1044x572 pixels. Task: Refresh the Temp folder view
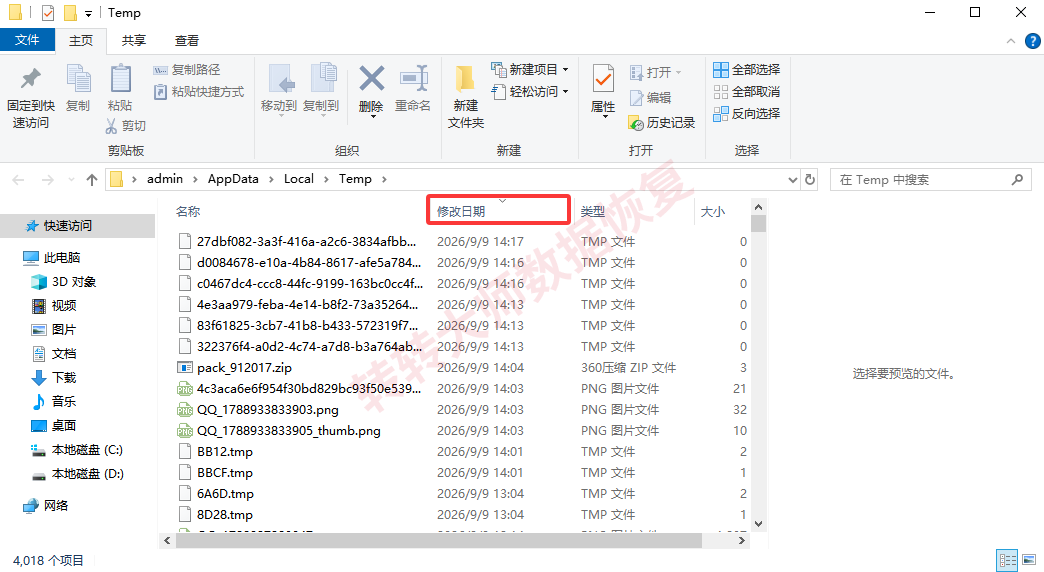(x=810, y=180)
